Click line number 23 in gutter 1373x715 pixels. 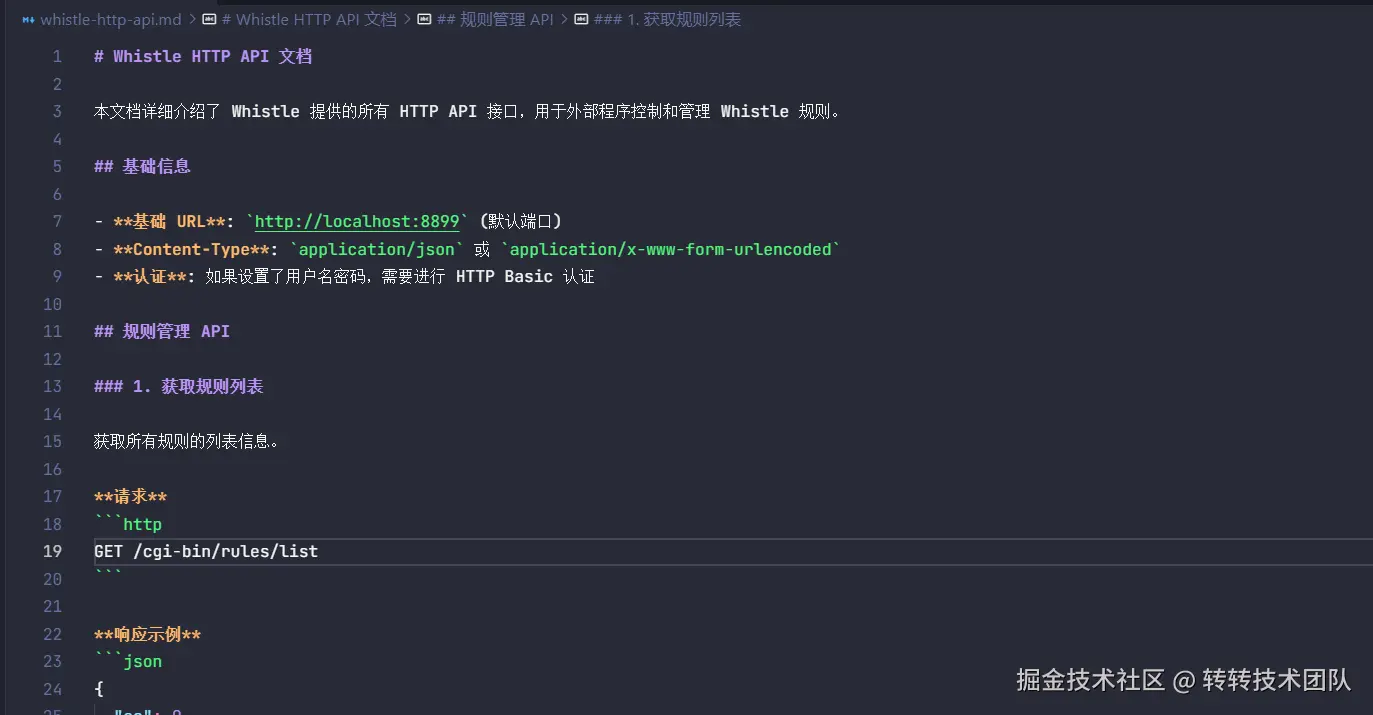click(52, 661)
